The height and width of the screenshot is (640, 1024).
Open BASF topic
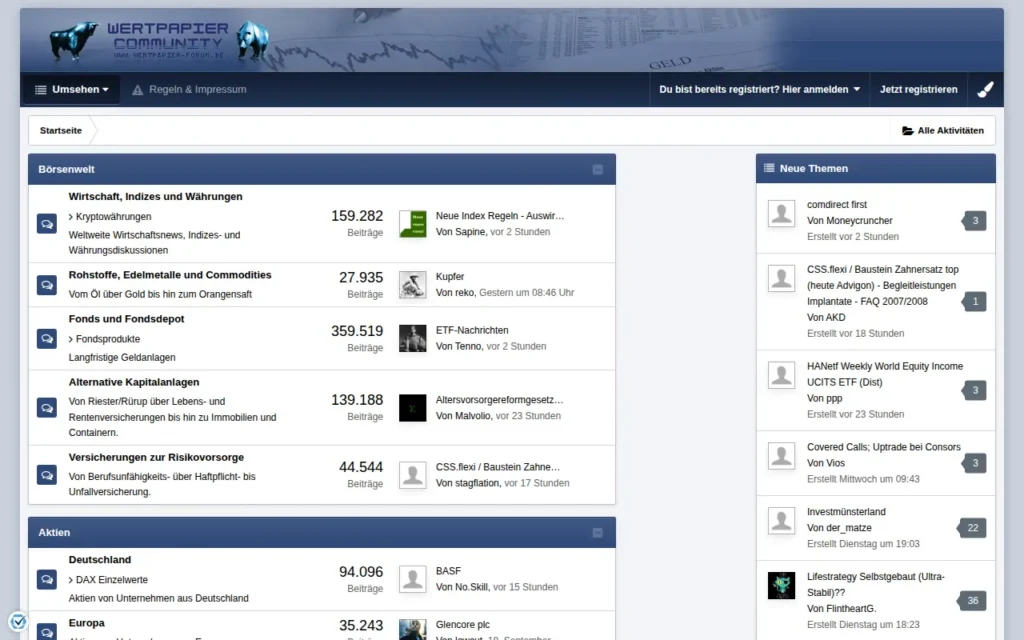point(448,571)
